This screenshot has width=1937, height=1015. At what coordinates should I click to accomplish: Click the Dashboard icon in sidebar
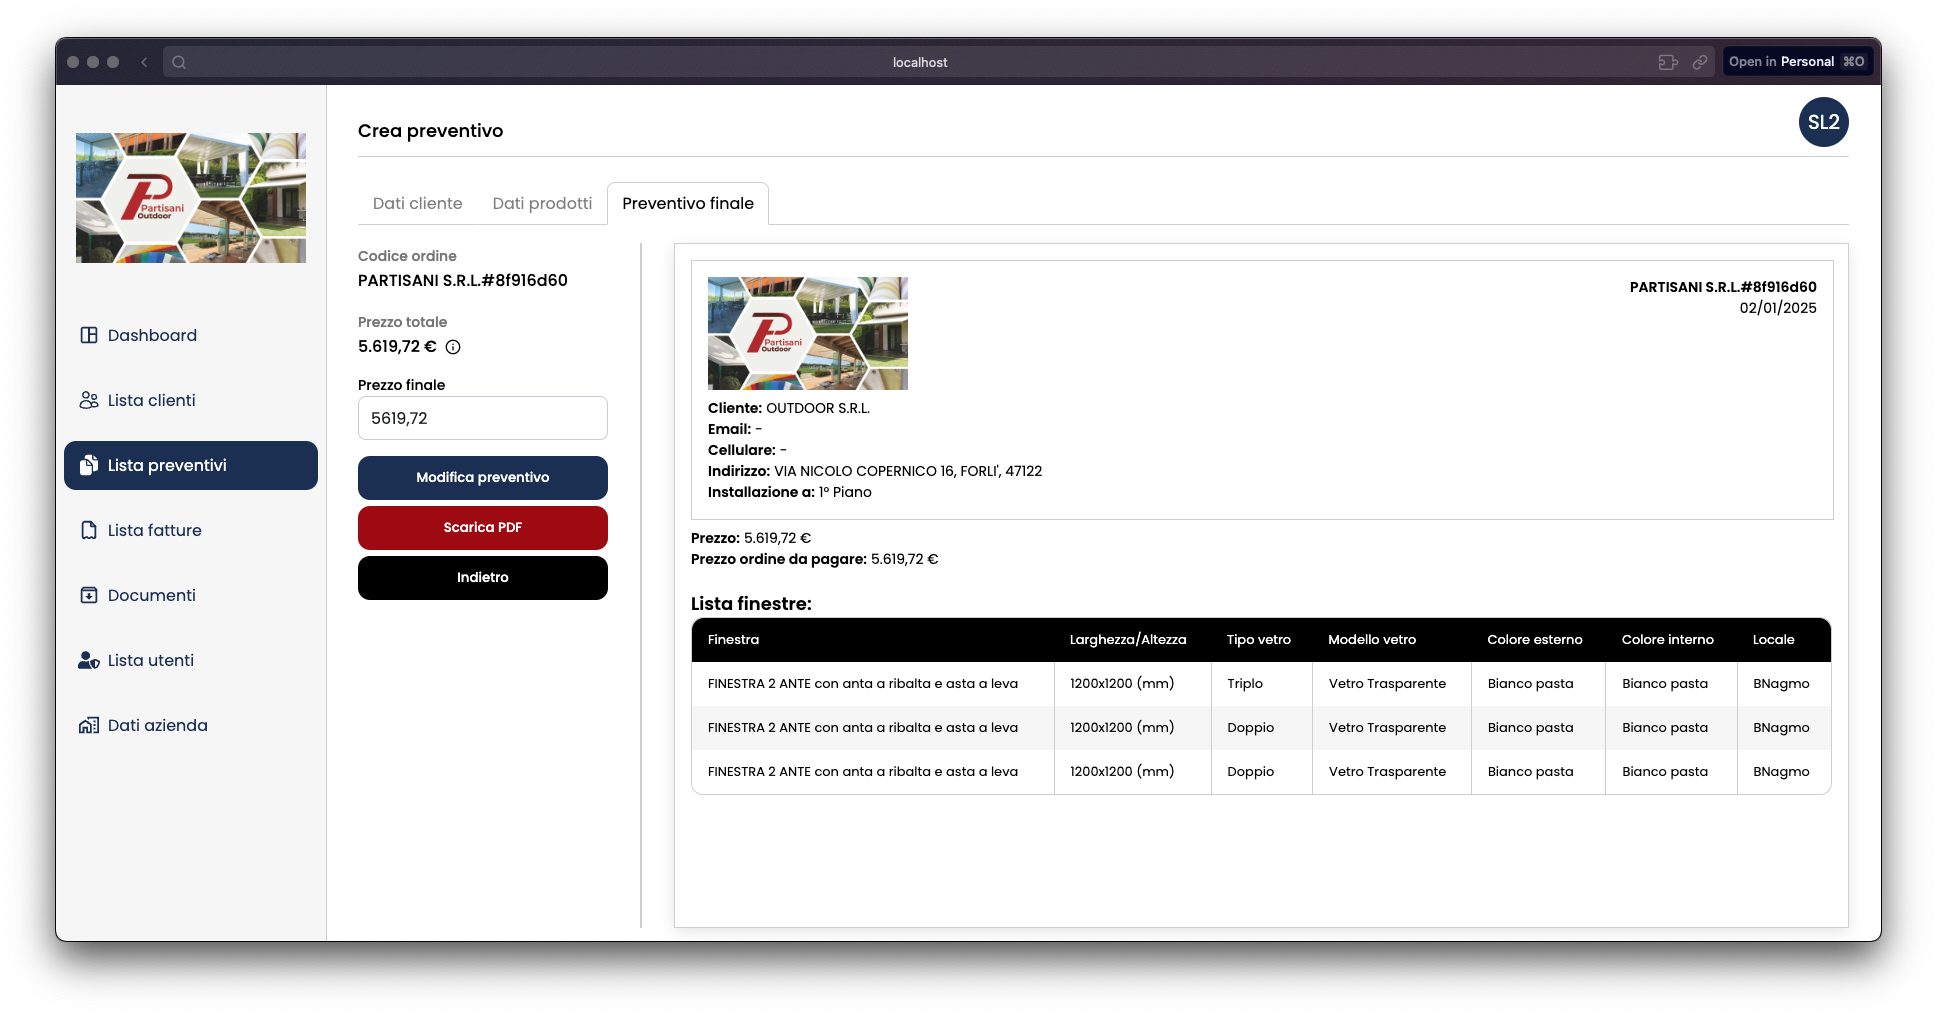(89, 335)
